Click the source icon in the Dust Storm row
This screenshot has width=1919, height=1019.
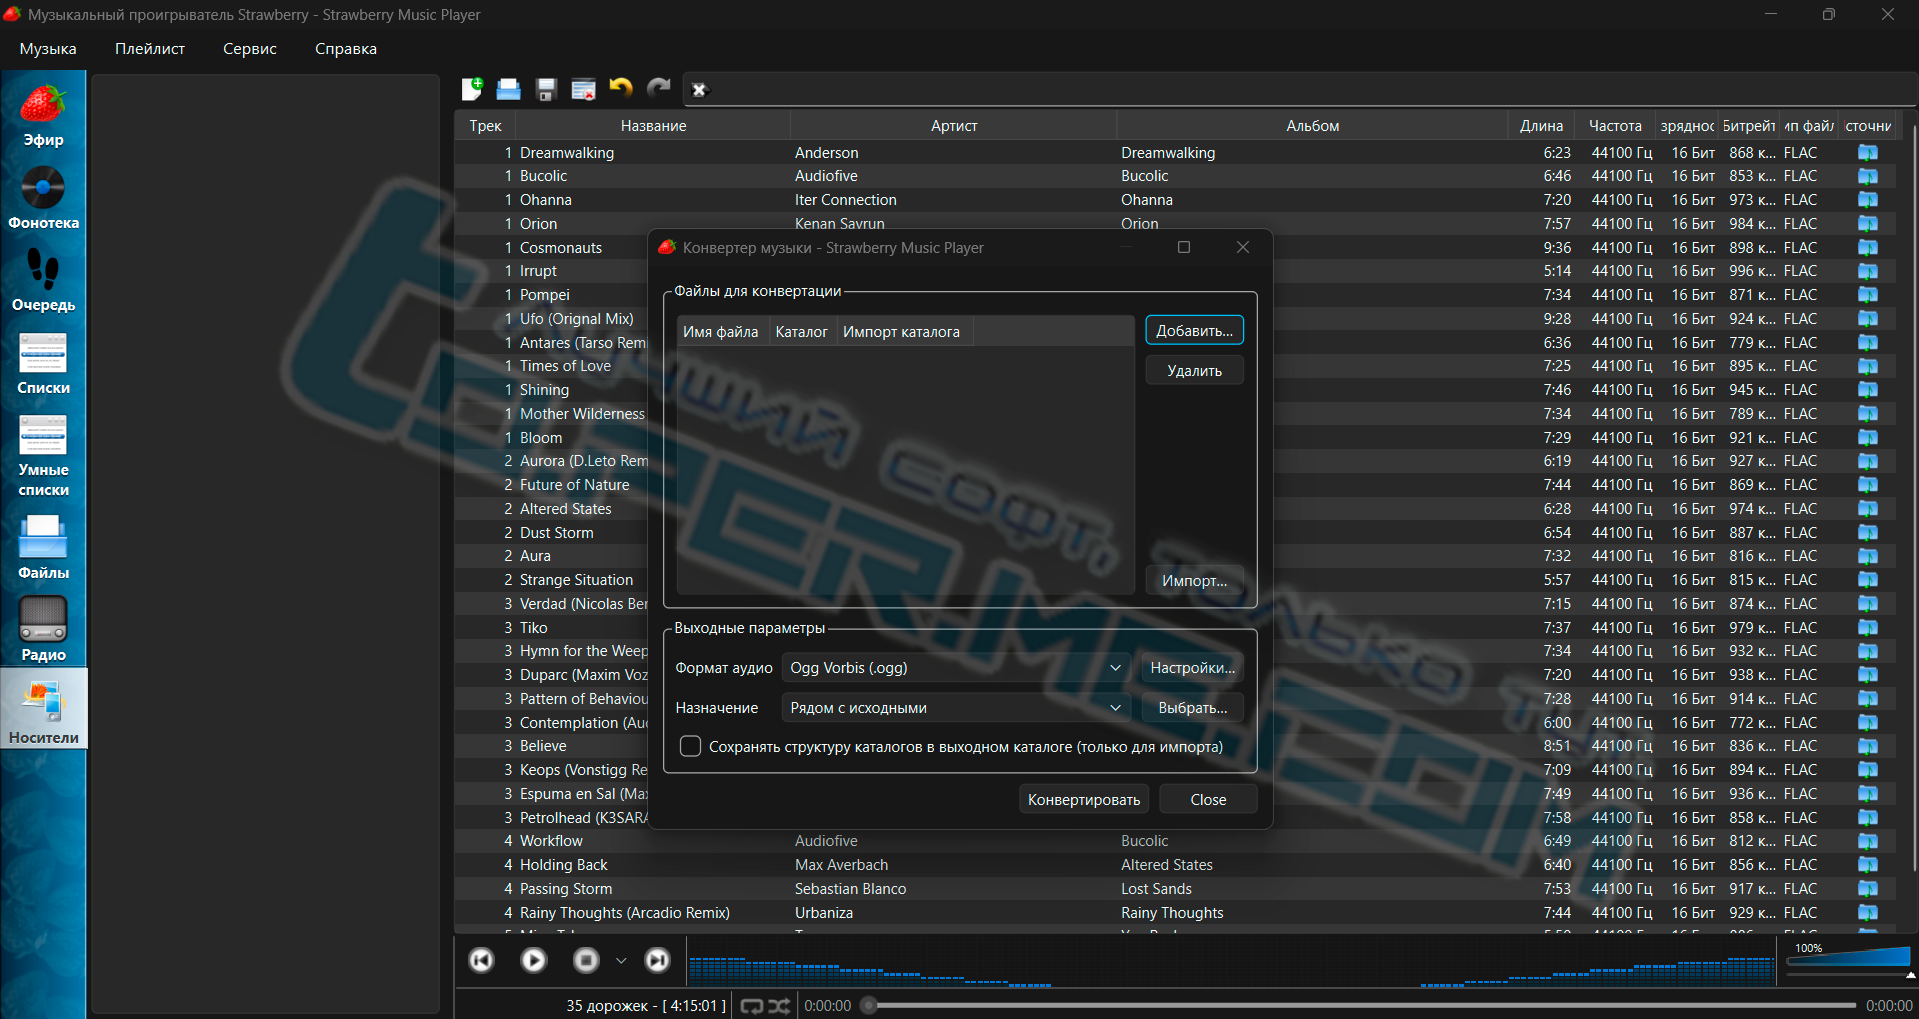(x=1868, y=533)
